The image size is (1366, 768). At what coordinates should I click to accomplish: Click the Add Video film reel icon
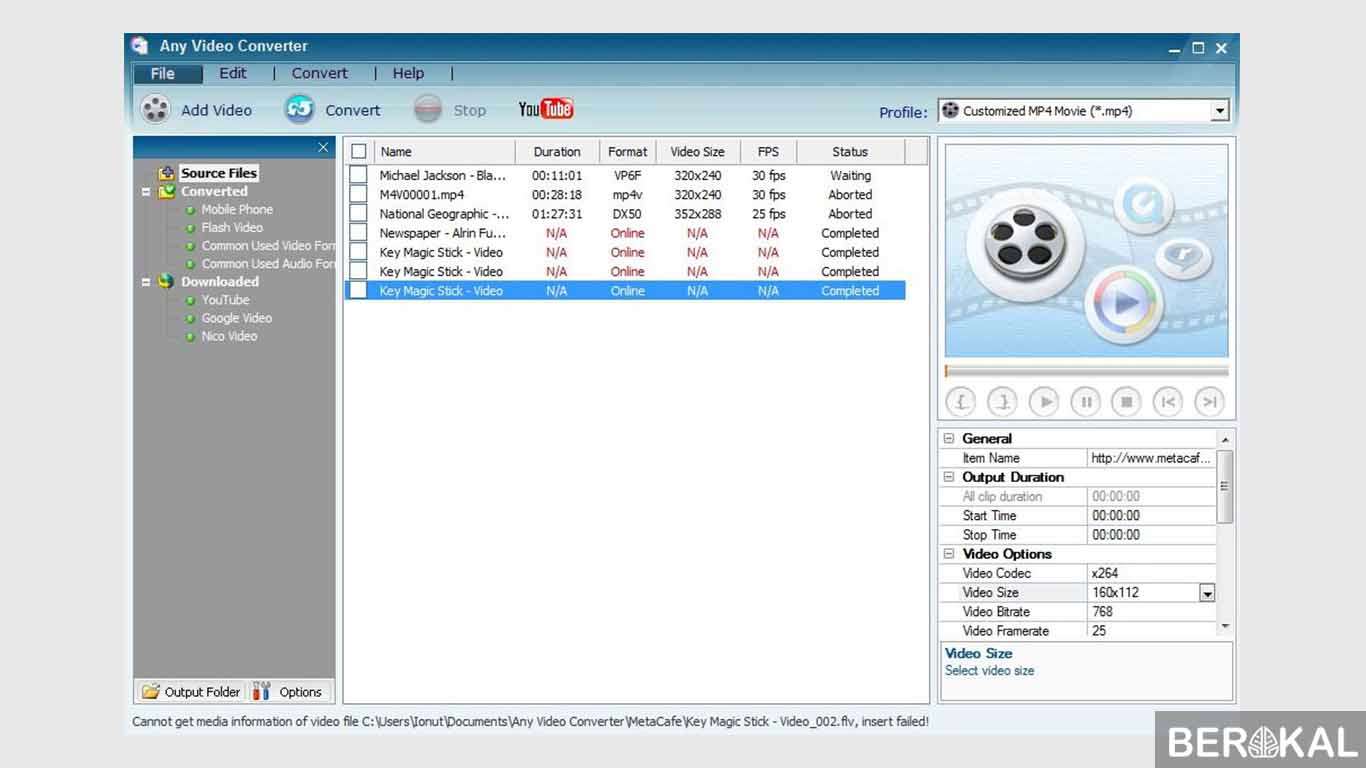click(155, 109)
